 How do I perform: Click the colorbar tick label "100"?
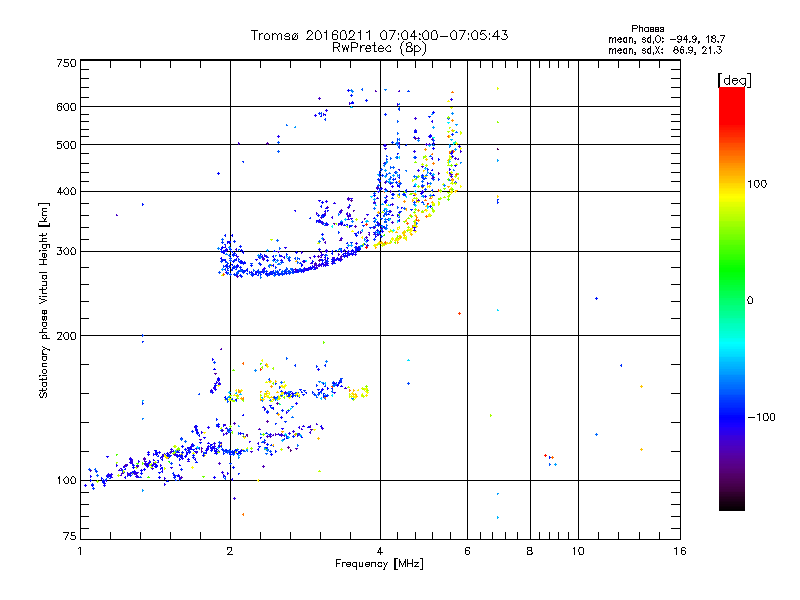[757, 184]
